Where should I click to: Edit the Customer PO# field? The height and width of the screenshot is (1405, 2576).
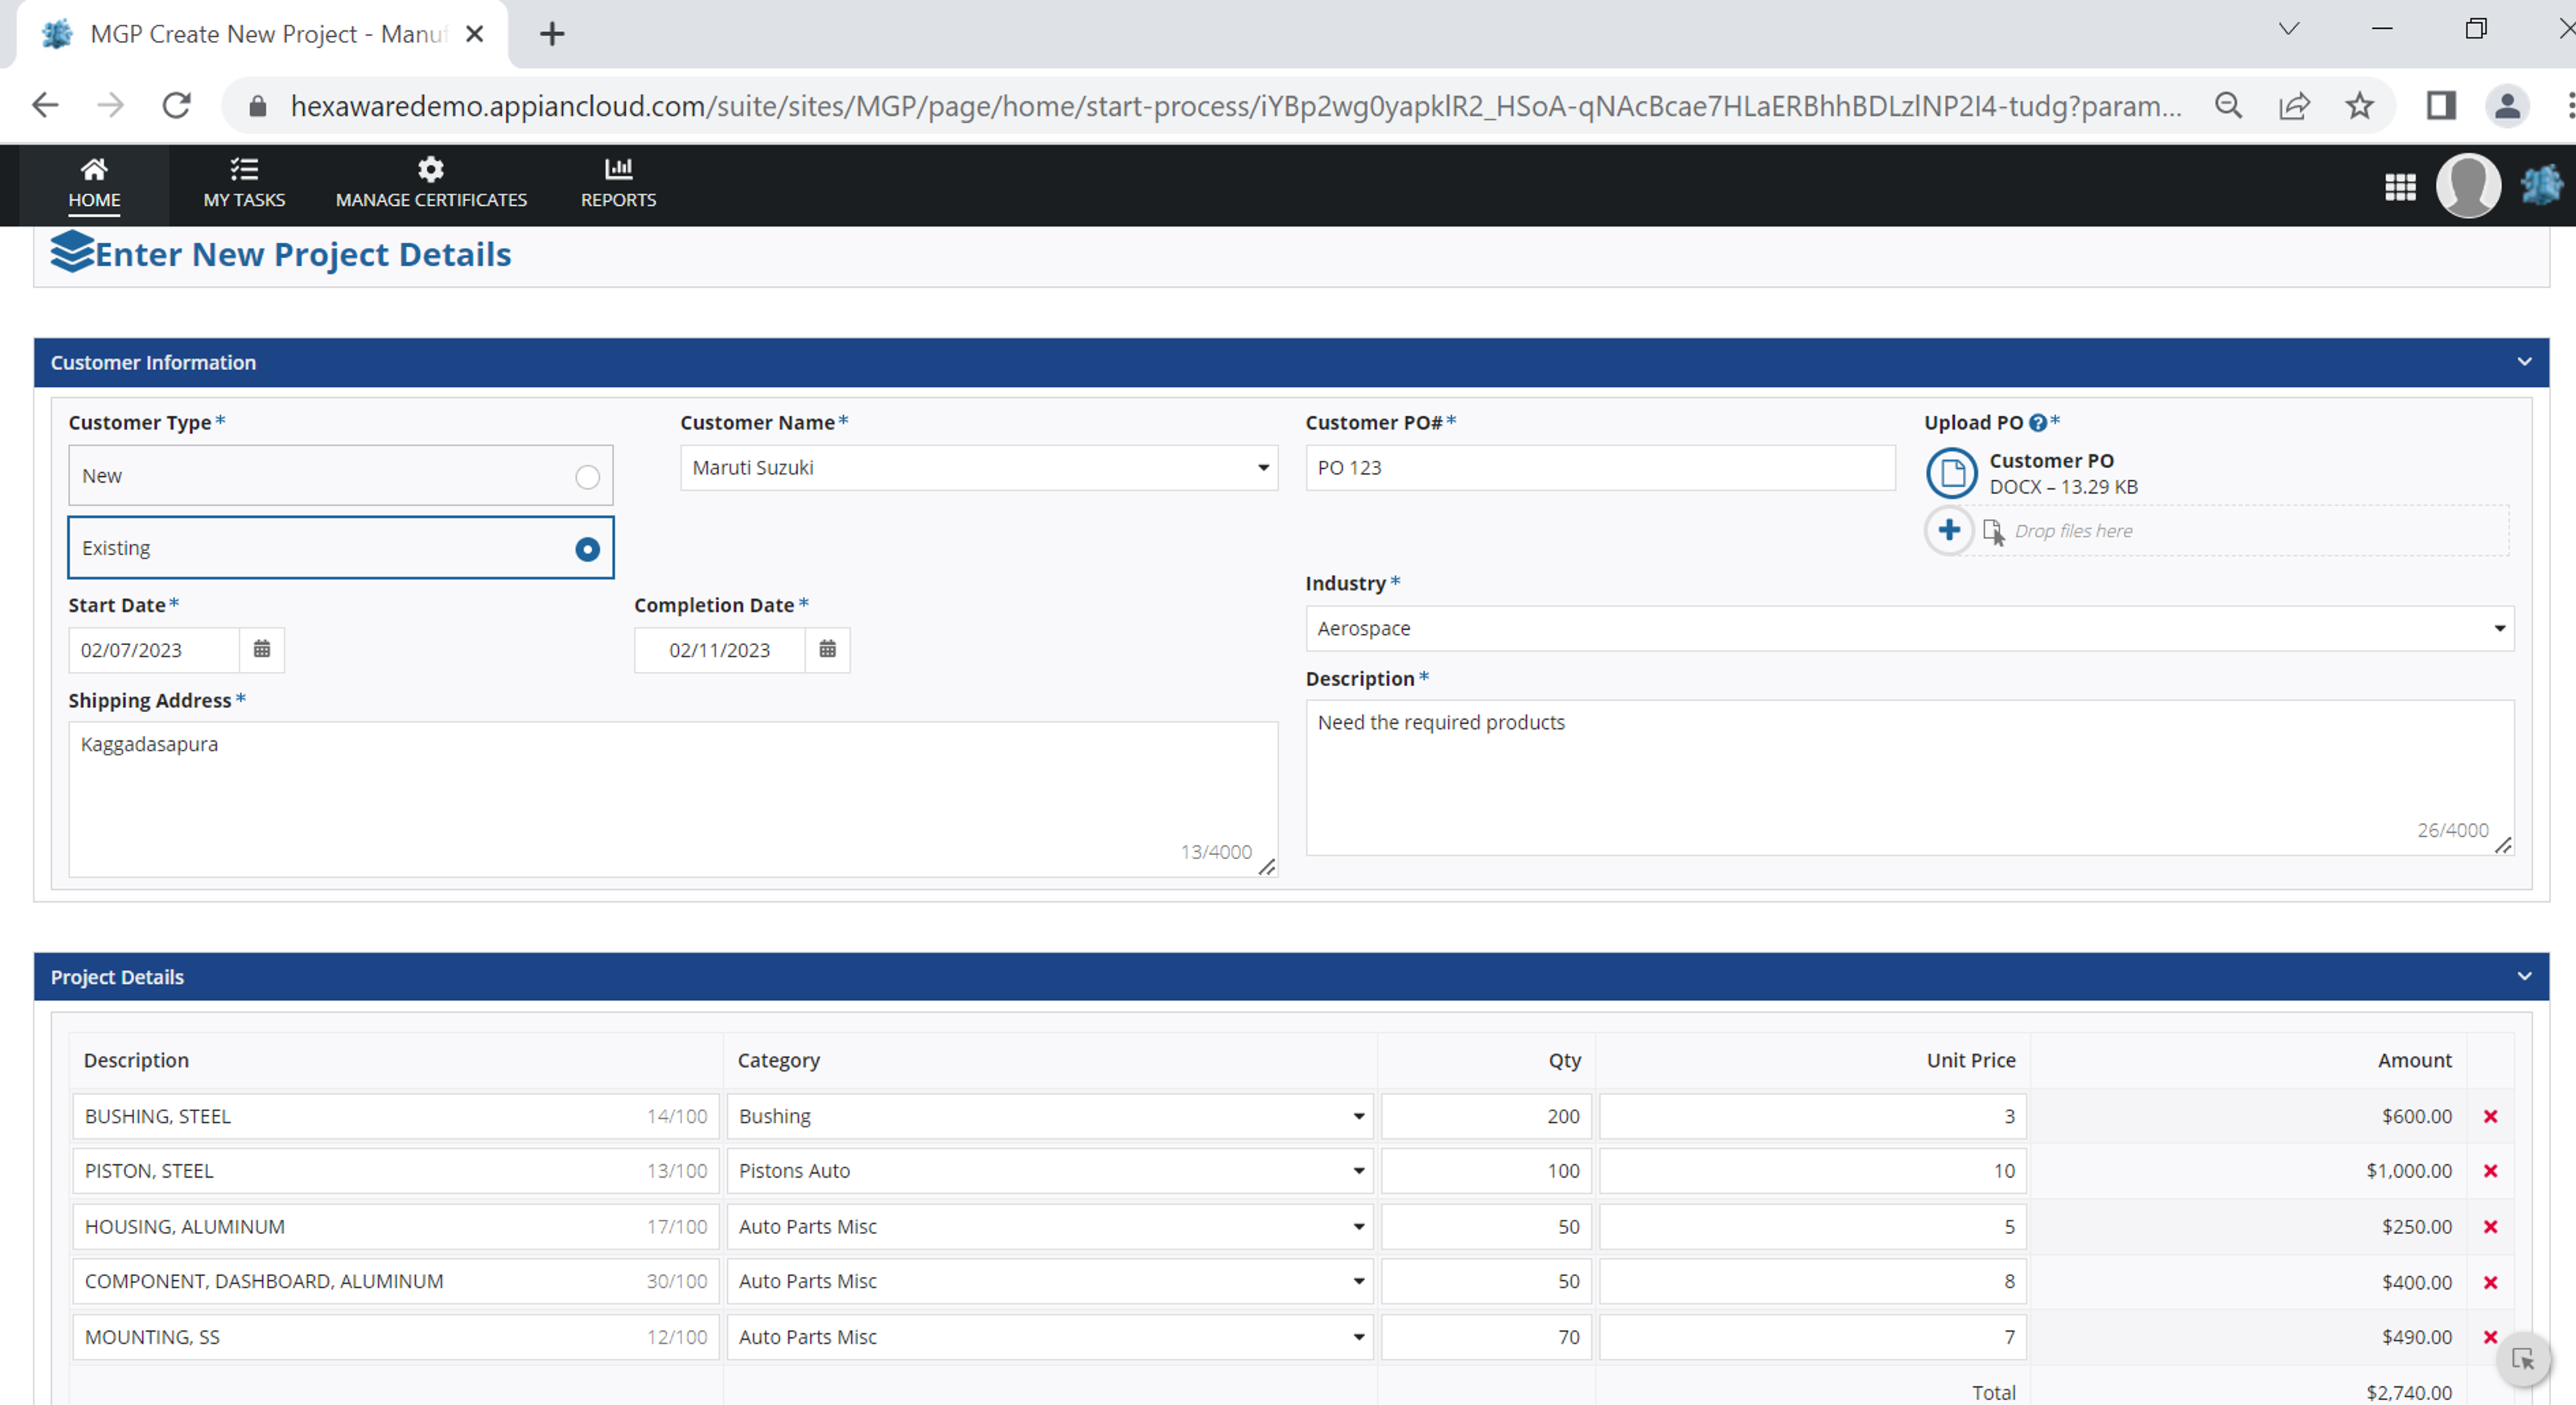point(1600,468)
